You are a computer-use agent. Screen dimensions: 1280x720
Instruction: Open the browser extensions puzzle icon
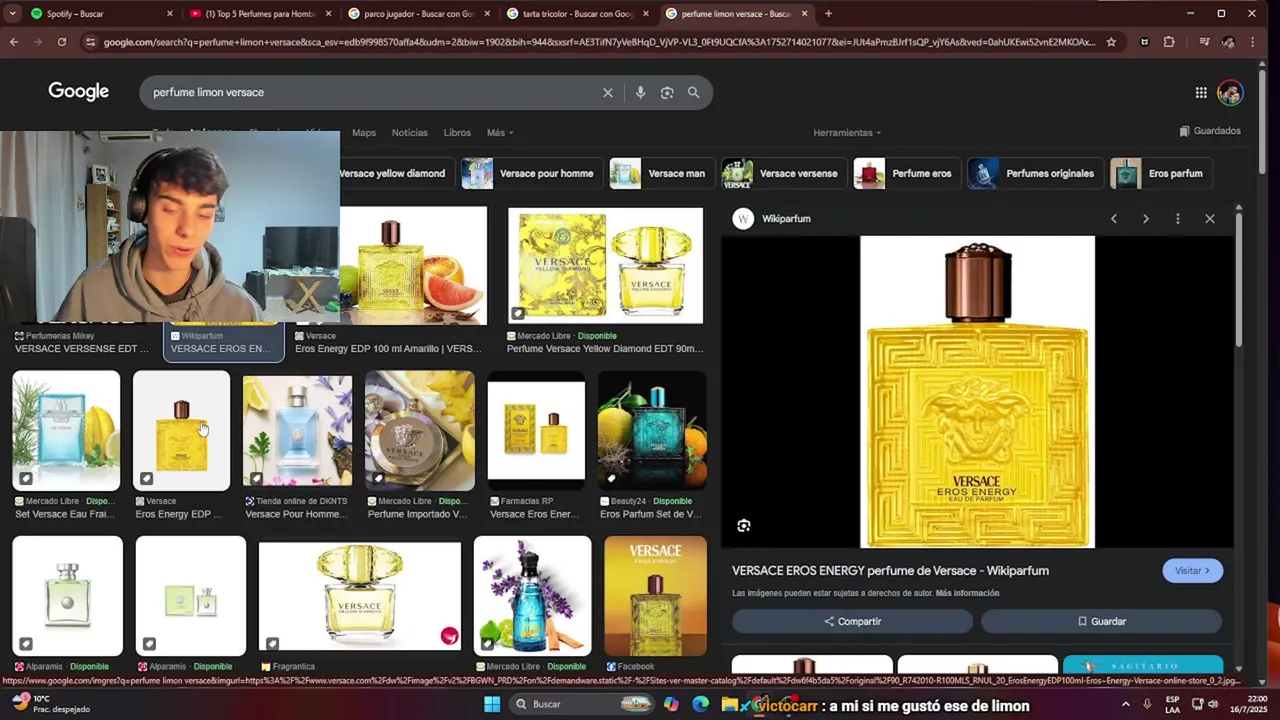pyautogui.click(x=1169, y=42)
